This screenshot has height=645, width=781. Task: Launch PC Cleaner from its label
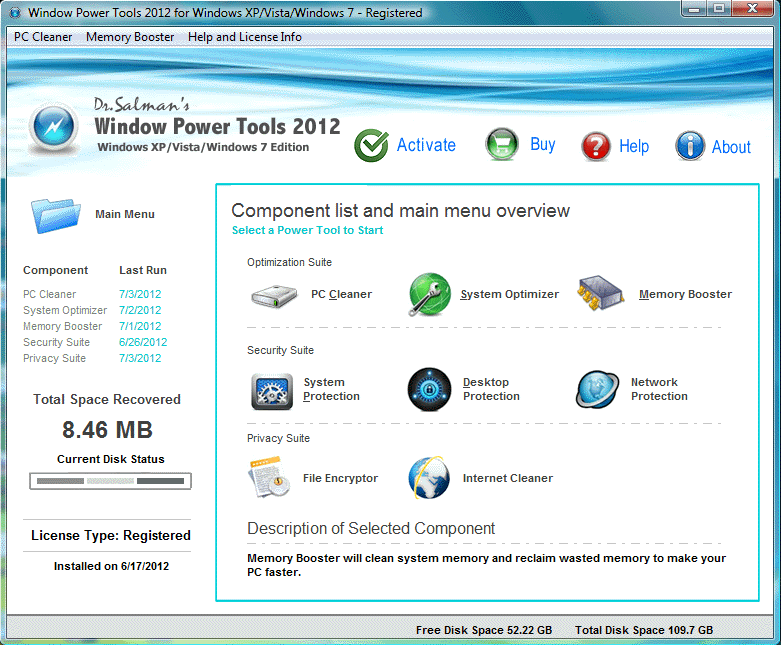342,294
